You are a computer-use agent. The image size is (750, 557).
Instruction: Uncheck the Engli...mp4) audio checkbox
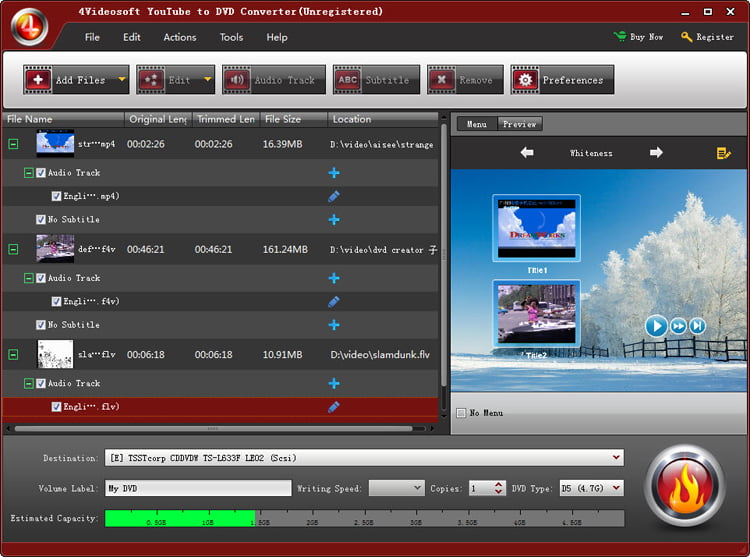pos(56,196)
